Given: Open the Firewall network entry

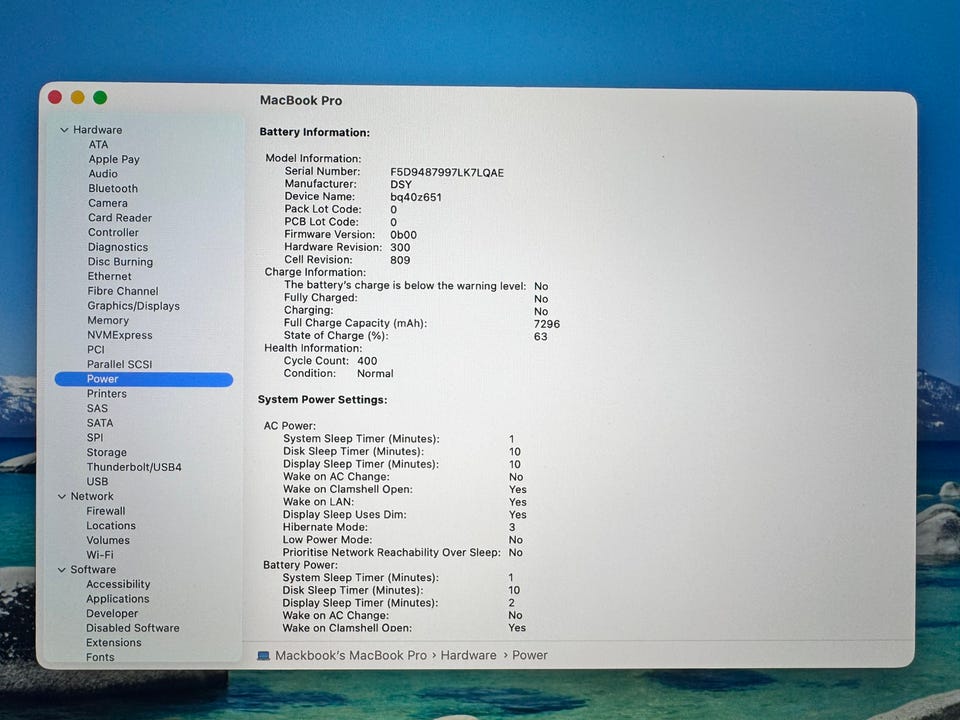Looking at the screenshot, I should click(105, 512).
